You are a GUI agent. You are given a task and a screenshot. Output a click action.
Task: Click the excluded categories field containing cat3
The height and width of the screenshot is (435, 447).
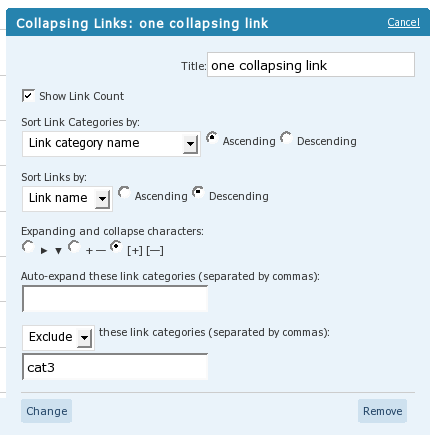click(x=115, y=367)
